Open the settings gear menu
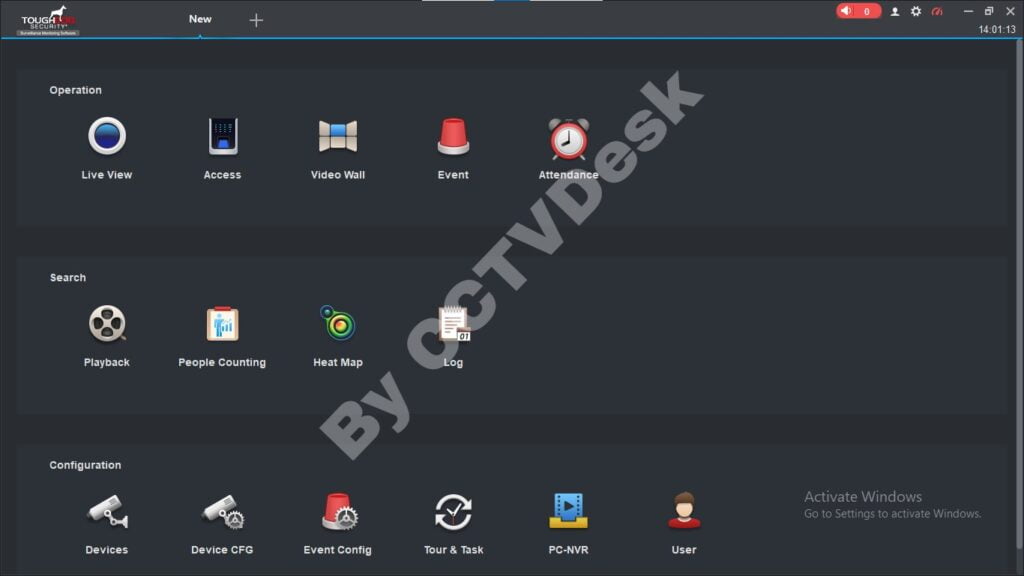1024x576 pixels. tap(914, 11)
